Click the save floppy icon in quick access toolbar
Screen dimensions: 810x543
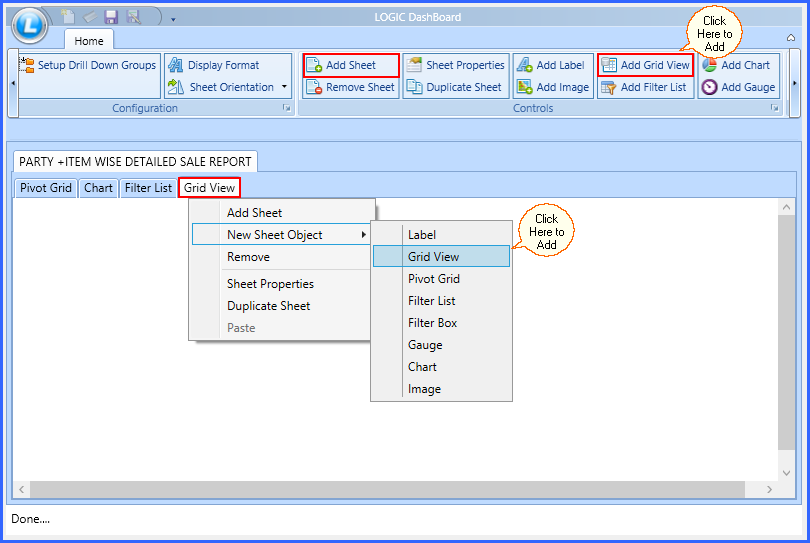(x=112, y=17)
